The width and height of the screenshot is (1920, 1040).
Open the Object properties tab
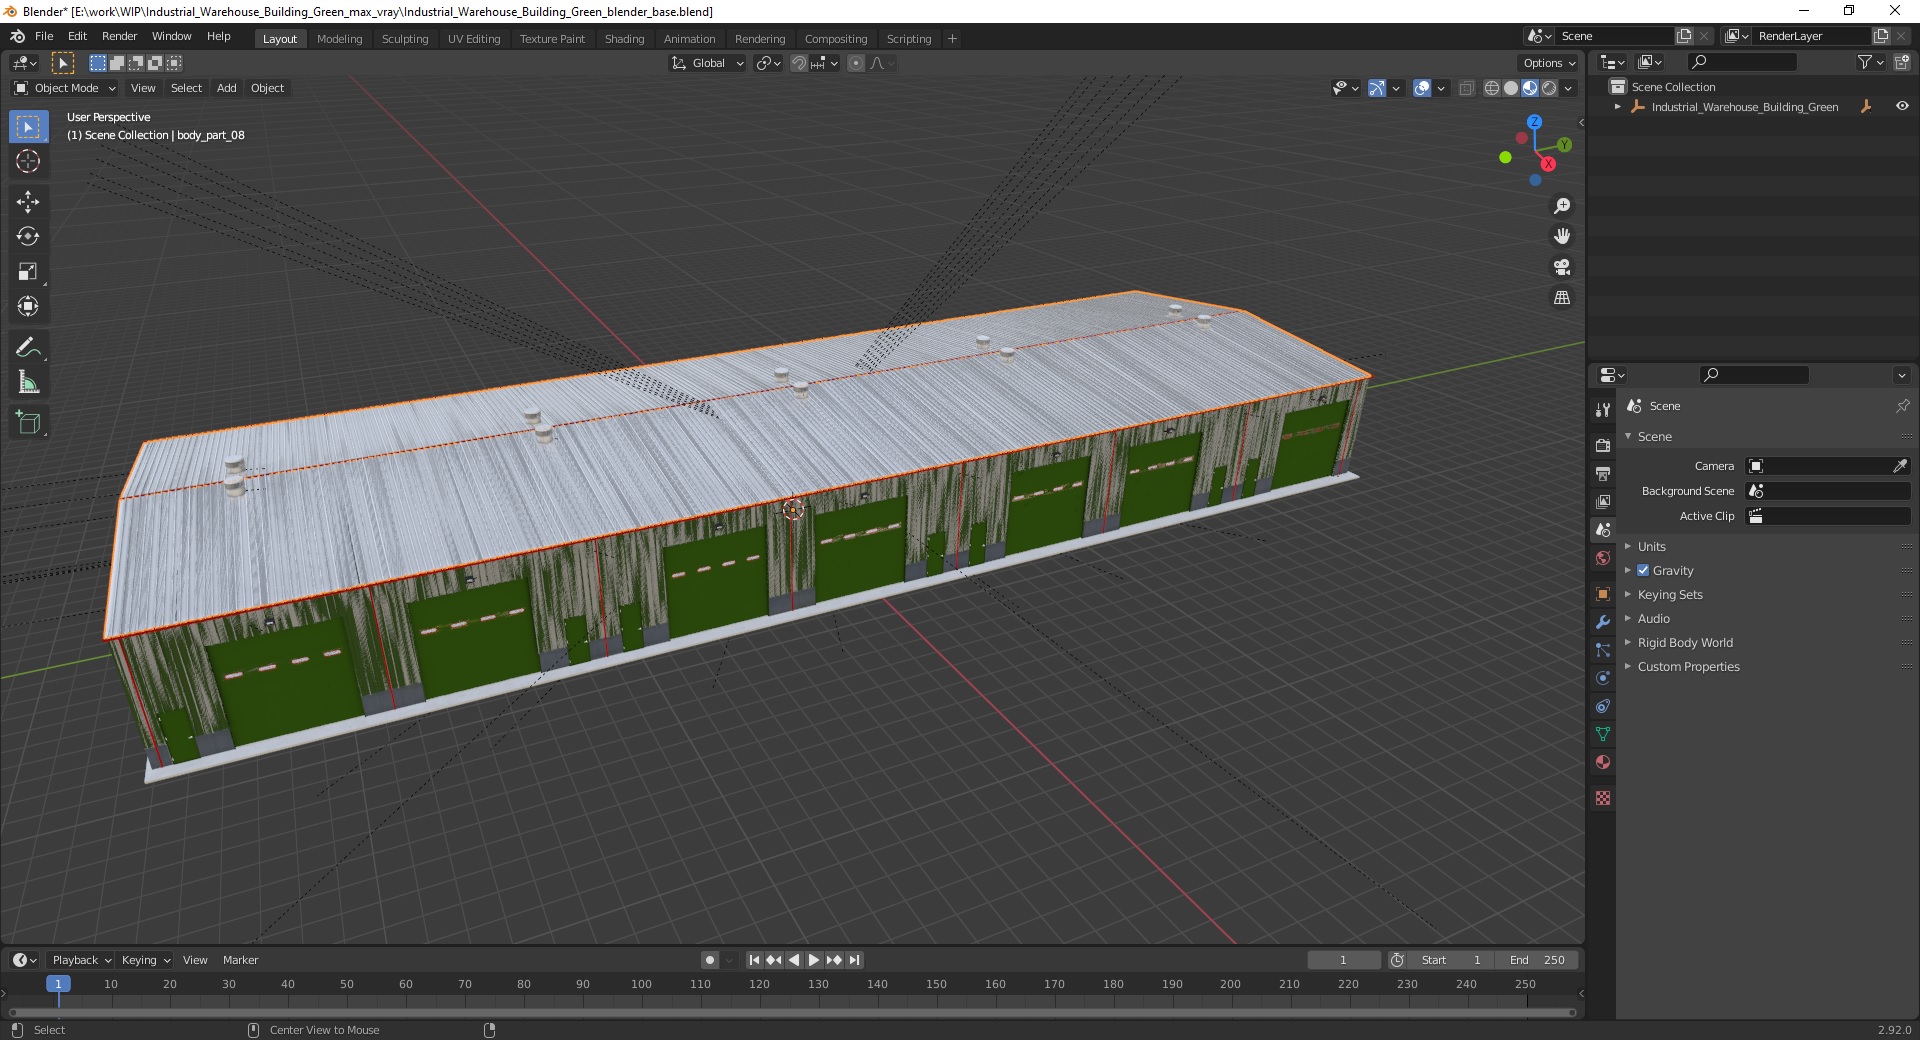[1603, 594]
